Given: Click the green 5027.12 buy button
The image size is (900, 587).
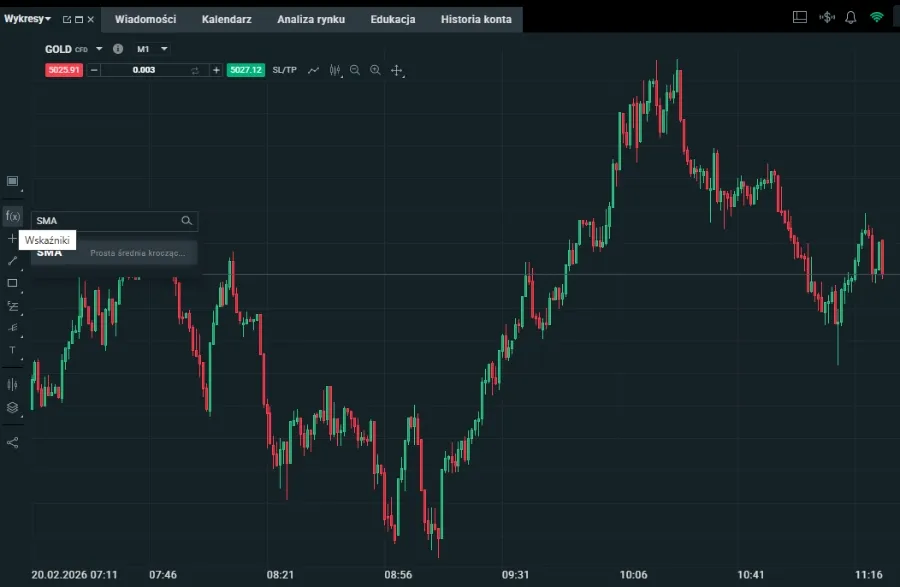Looking at the screenshot, I should pyautogui.click(x=246, y=70).
